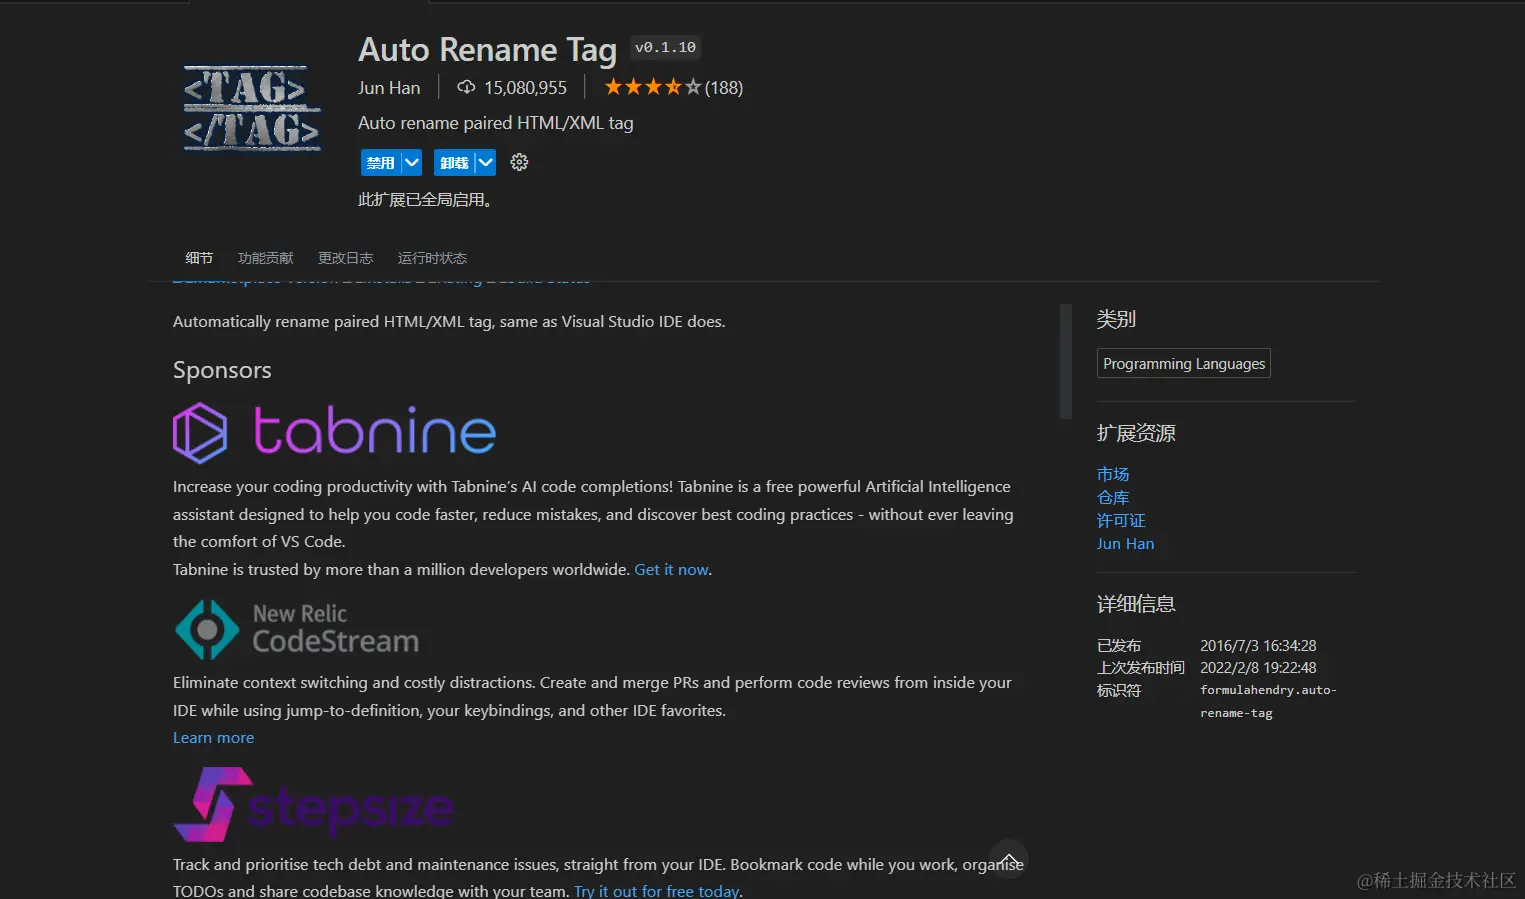Follow the Tabnine 'Get it now' link
Screen dimensions: 1525x899
click(x=672, y=569)
